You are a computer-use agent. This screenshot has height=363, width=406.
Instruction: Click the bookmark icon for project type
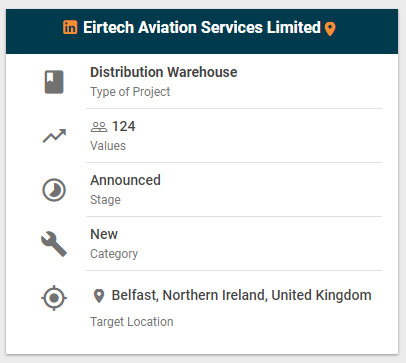click(x=54, y=82)
